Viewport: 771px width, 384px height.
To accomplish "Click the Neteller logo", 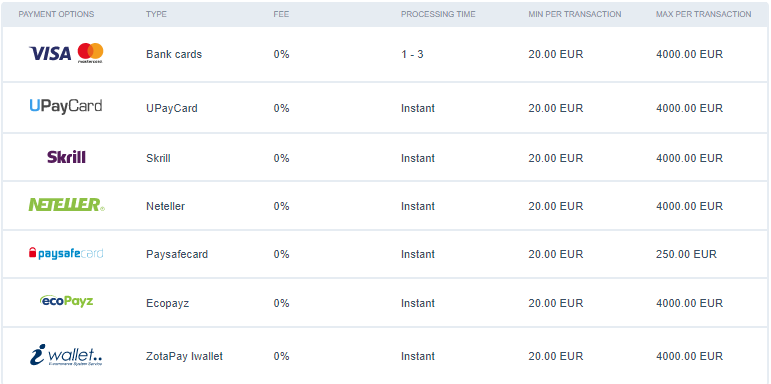I will point(66,205).
